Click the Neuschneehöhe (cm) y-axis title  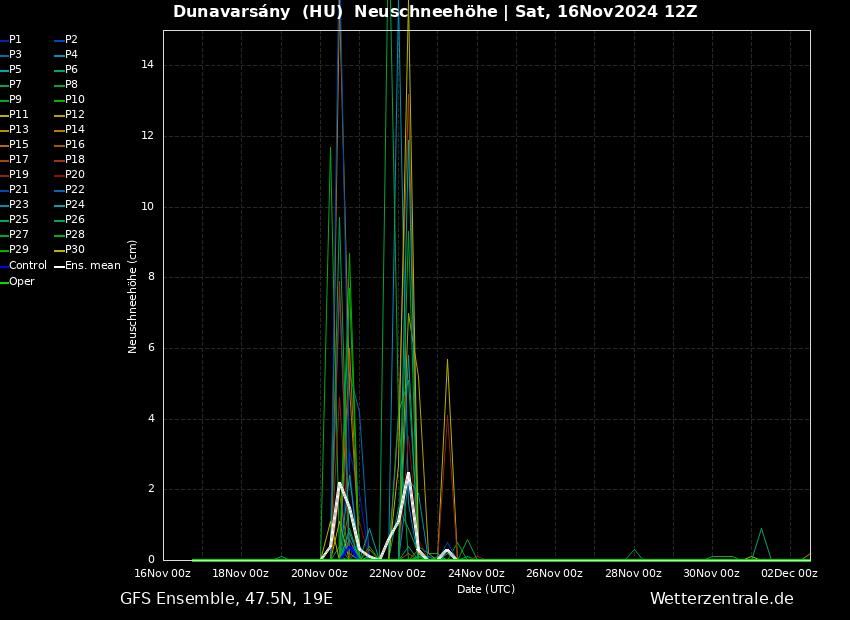[x=133, y=296]
